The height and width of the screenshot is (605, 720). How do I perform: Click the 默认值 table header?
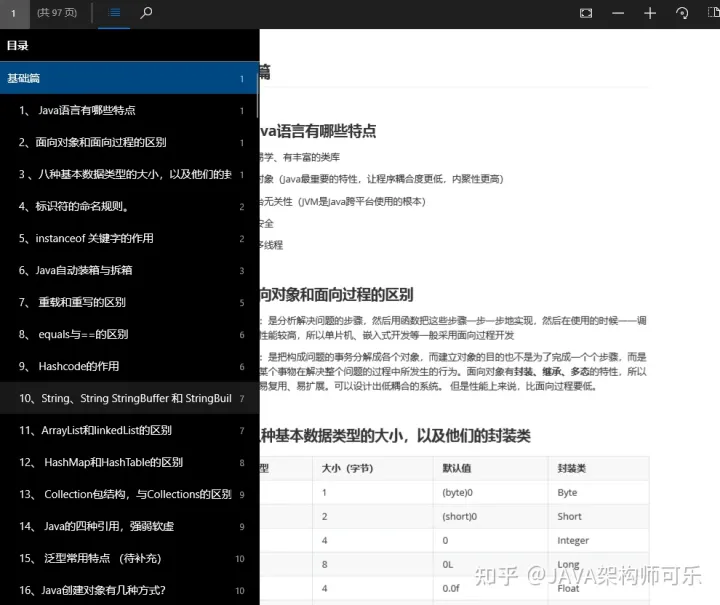pyautogui.click(x=456, y=468)
